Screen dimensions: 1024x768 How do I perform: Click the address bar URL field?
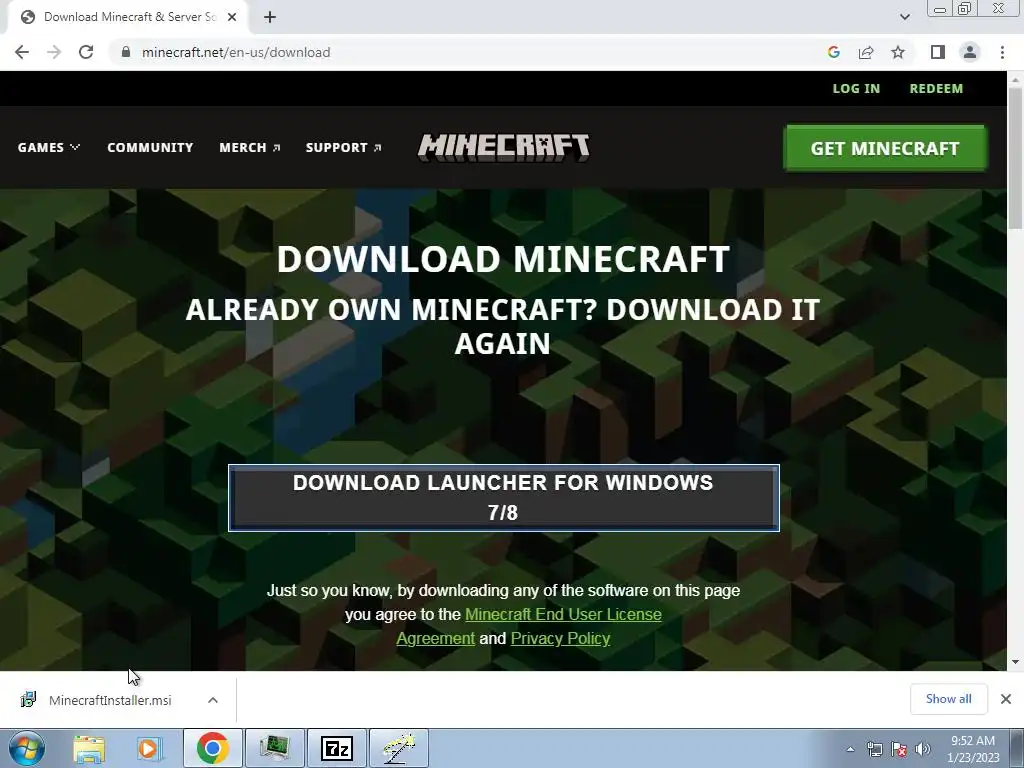tap(470, 52)
